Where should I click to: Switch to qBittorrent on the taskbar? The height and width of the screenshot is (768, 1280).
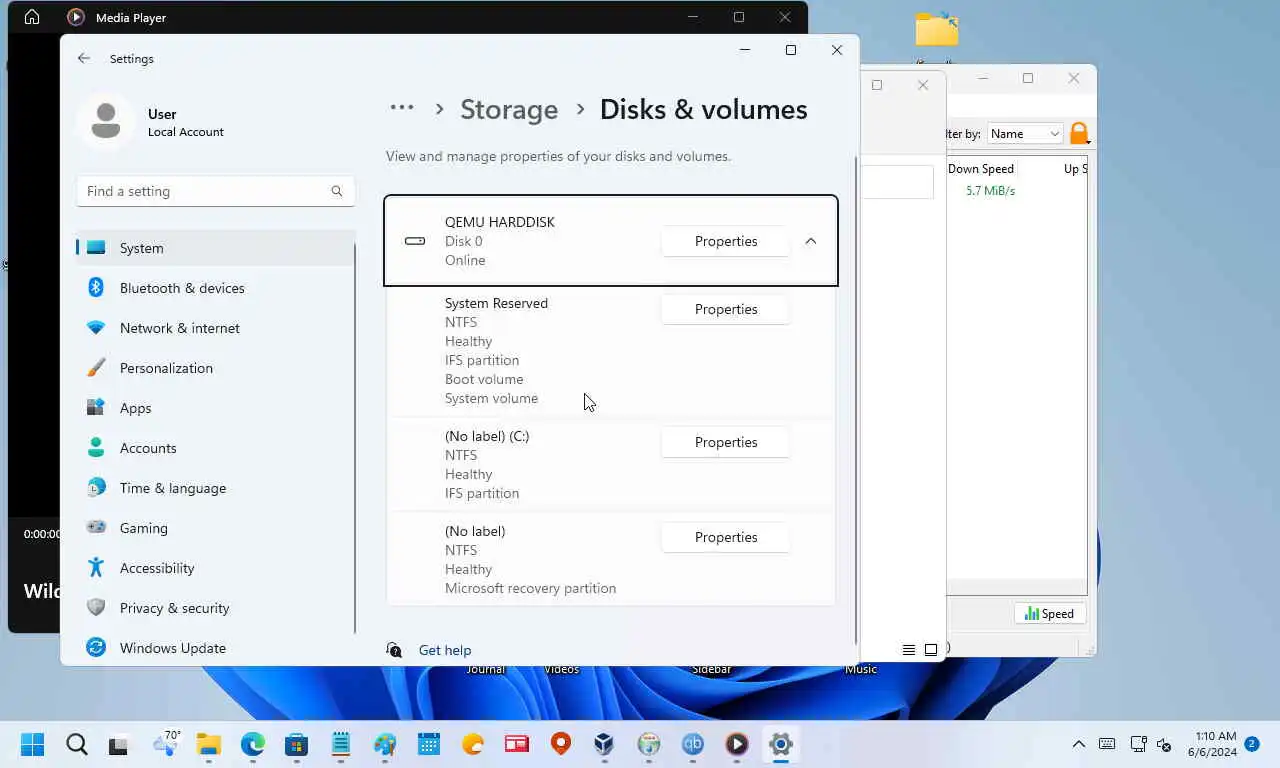tap(693, 744)
